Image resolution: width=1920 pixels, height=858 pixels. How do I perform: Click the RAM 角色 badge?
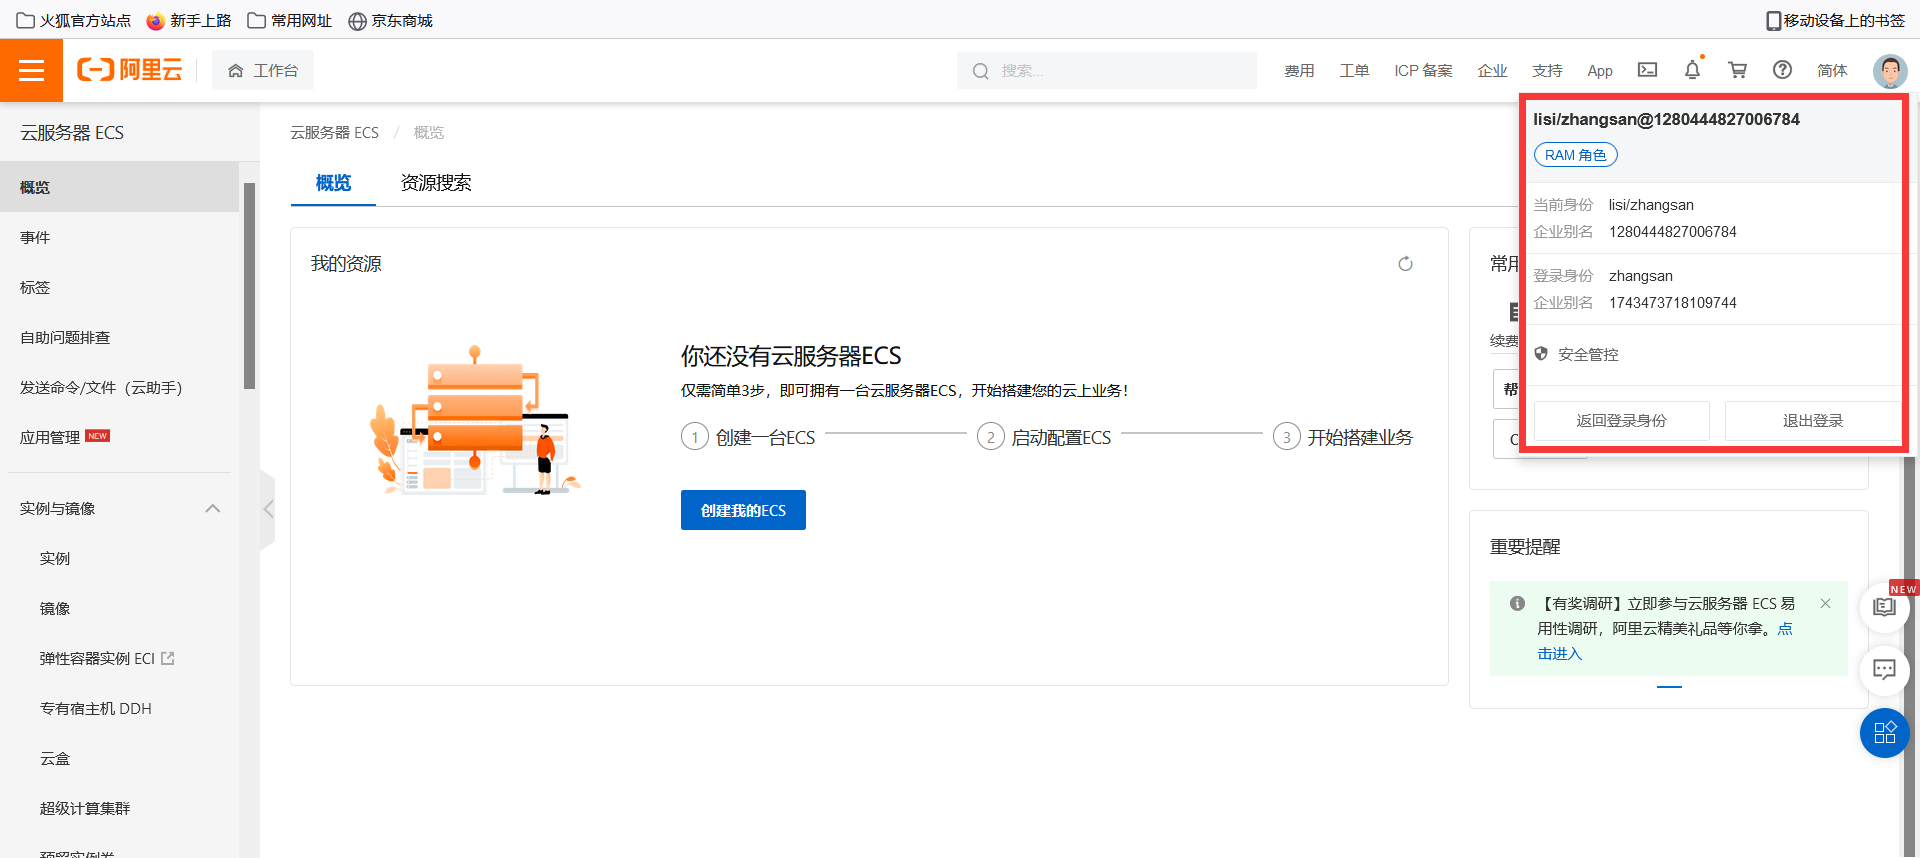coord(1575,155)
